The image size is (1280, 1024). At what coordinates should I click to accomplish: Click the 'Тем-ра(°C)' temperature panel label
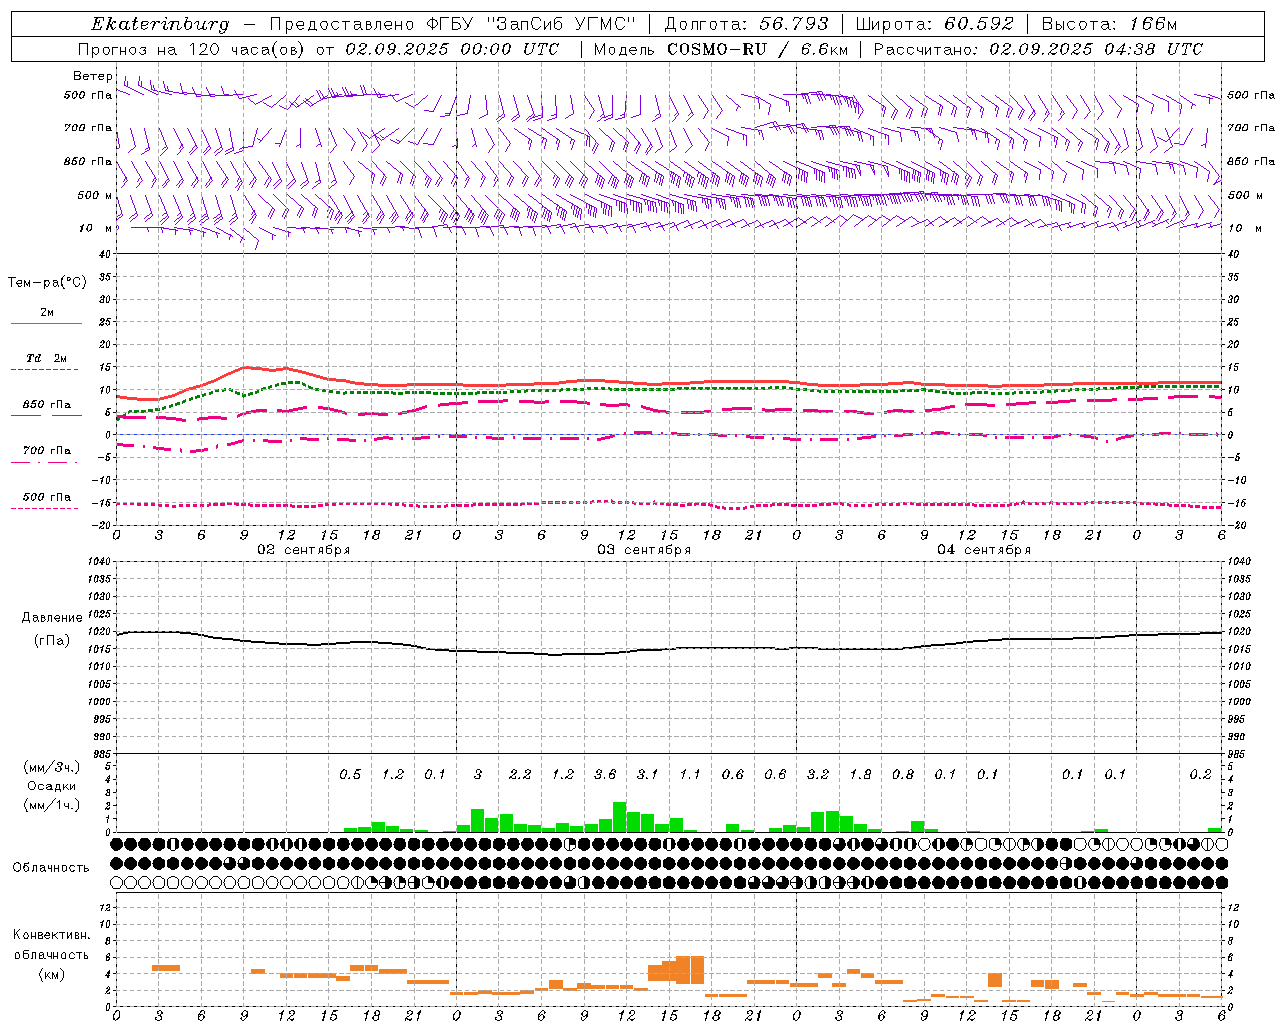(47, 283)
